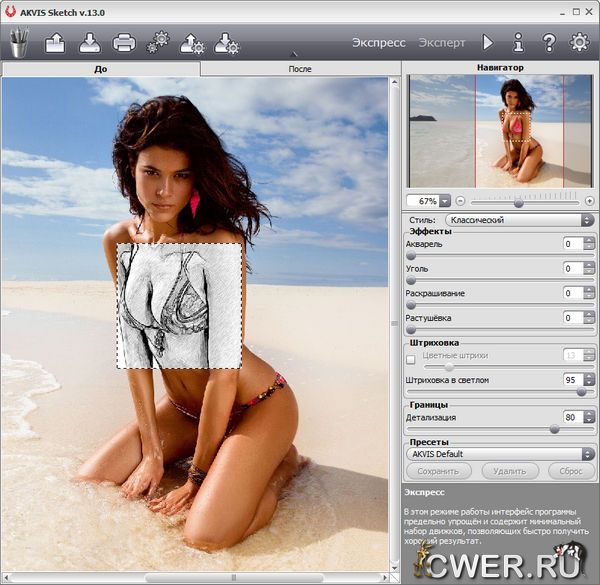Viewport: 600px width, 585px height.
Task: Open preferences gear icon at top right
Action: pos(578,43)
